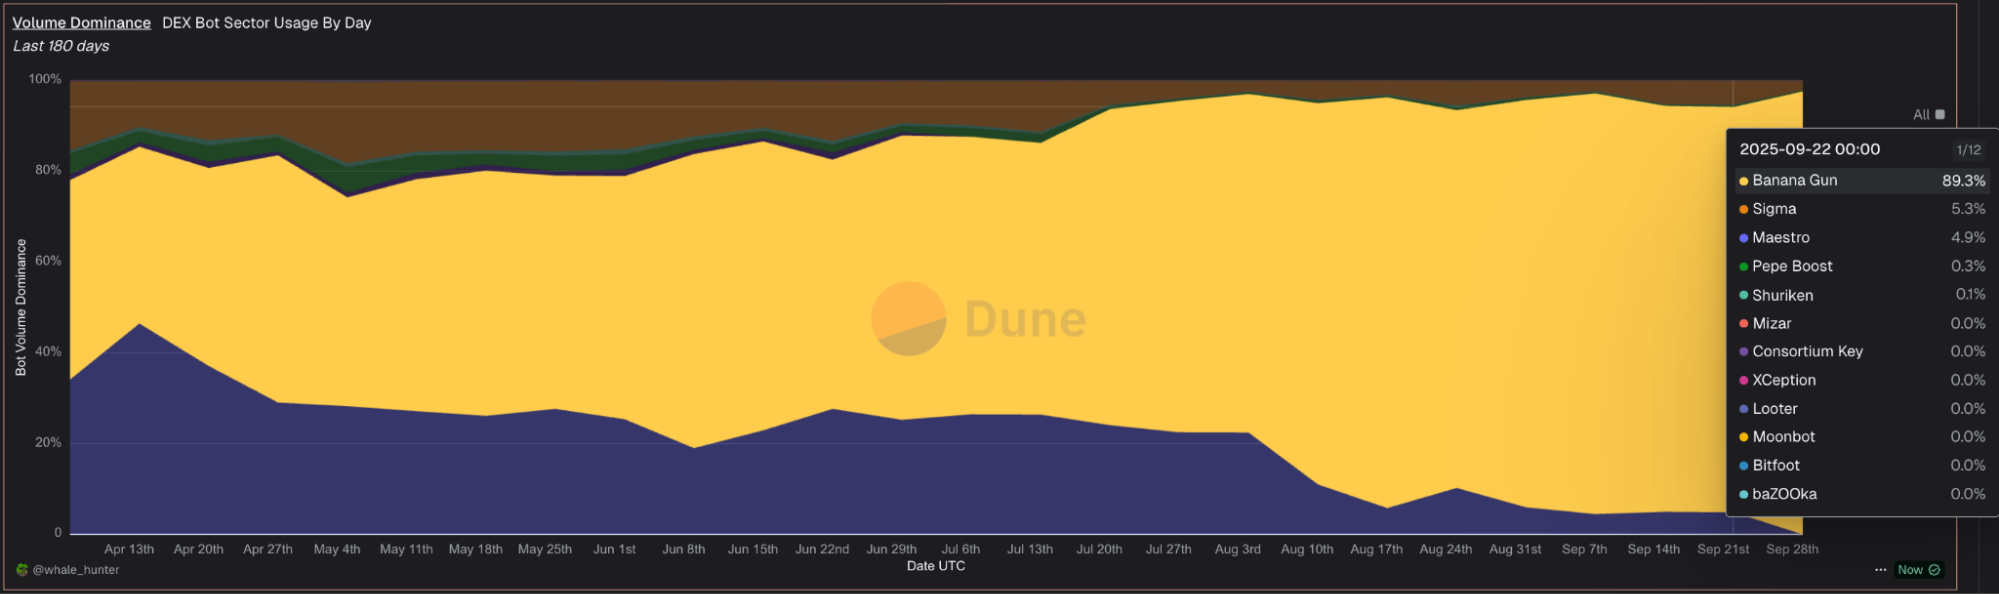
Task: Click the orange Sigma legend dot
Action: tap(1743, 209)
